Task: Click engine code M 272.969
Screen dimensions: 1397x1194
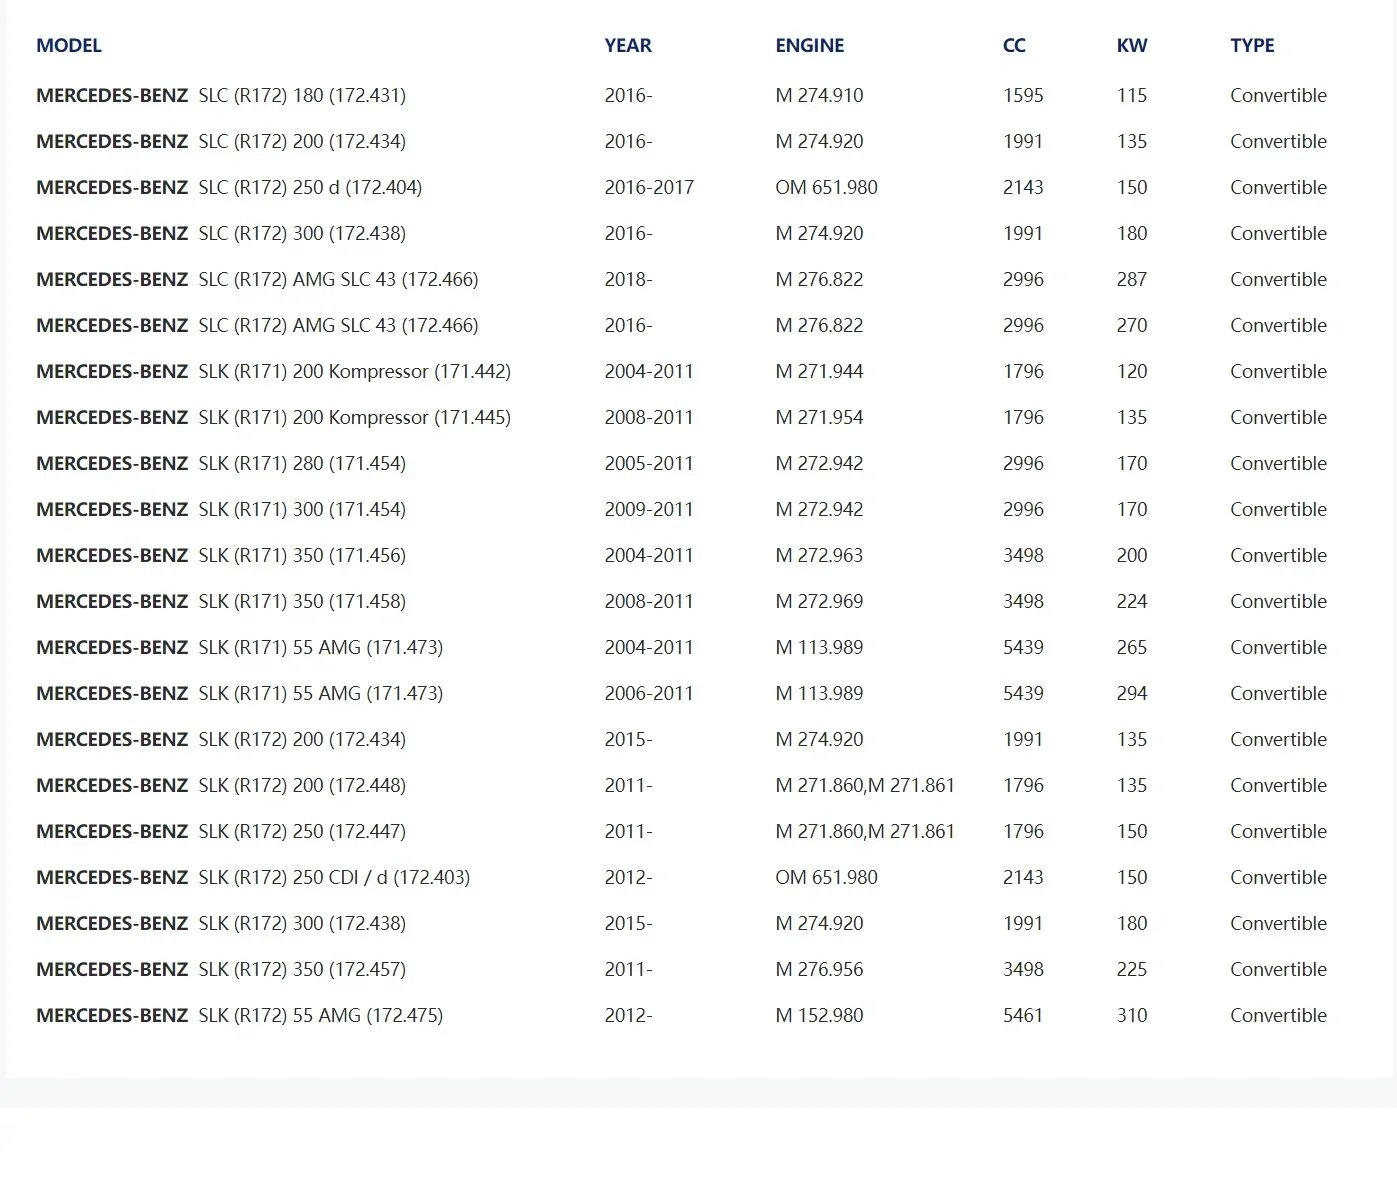Action: coord(819,602)
